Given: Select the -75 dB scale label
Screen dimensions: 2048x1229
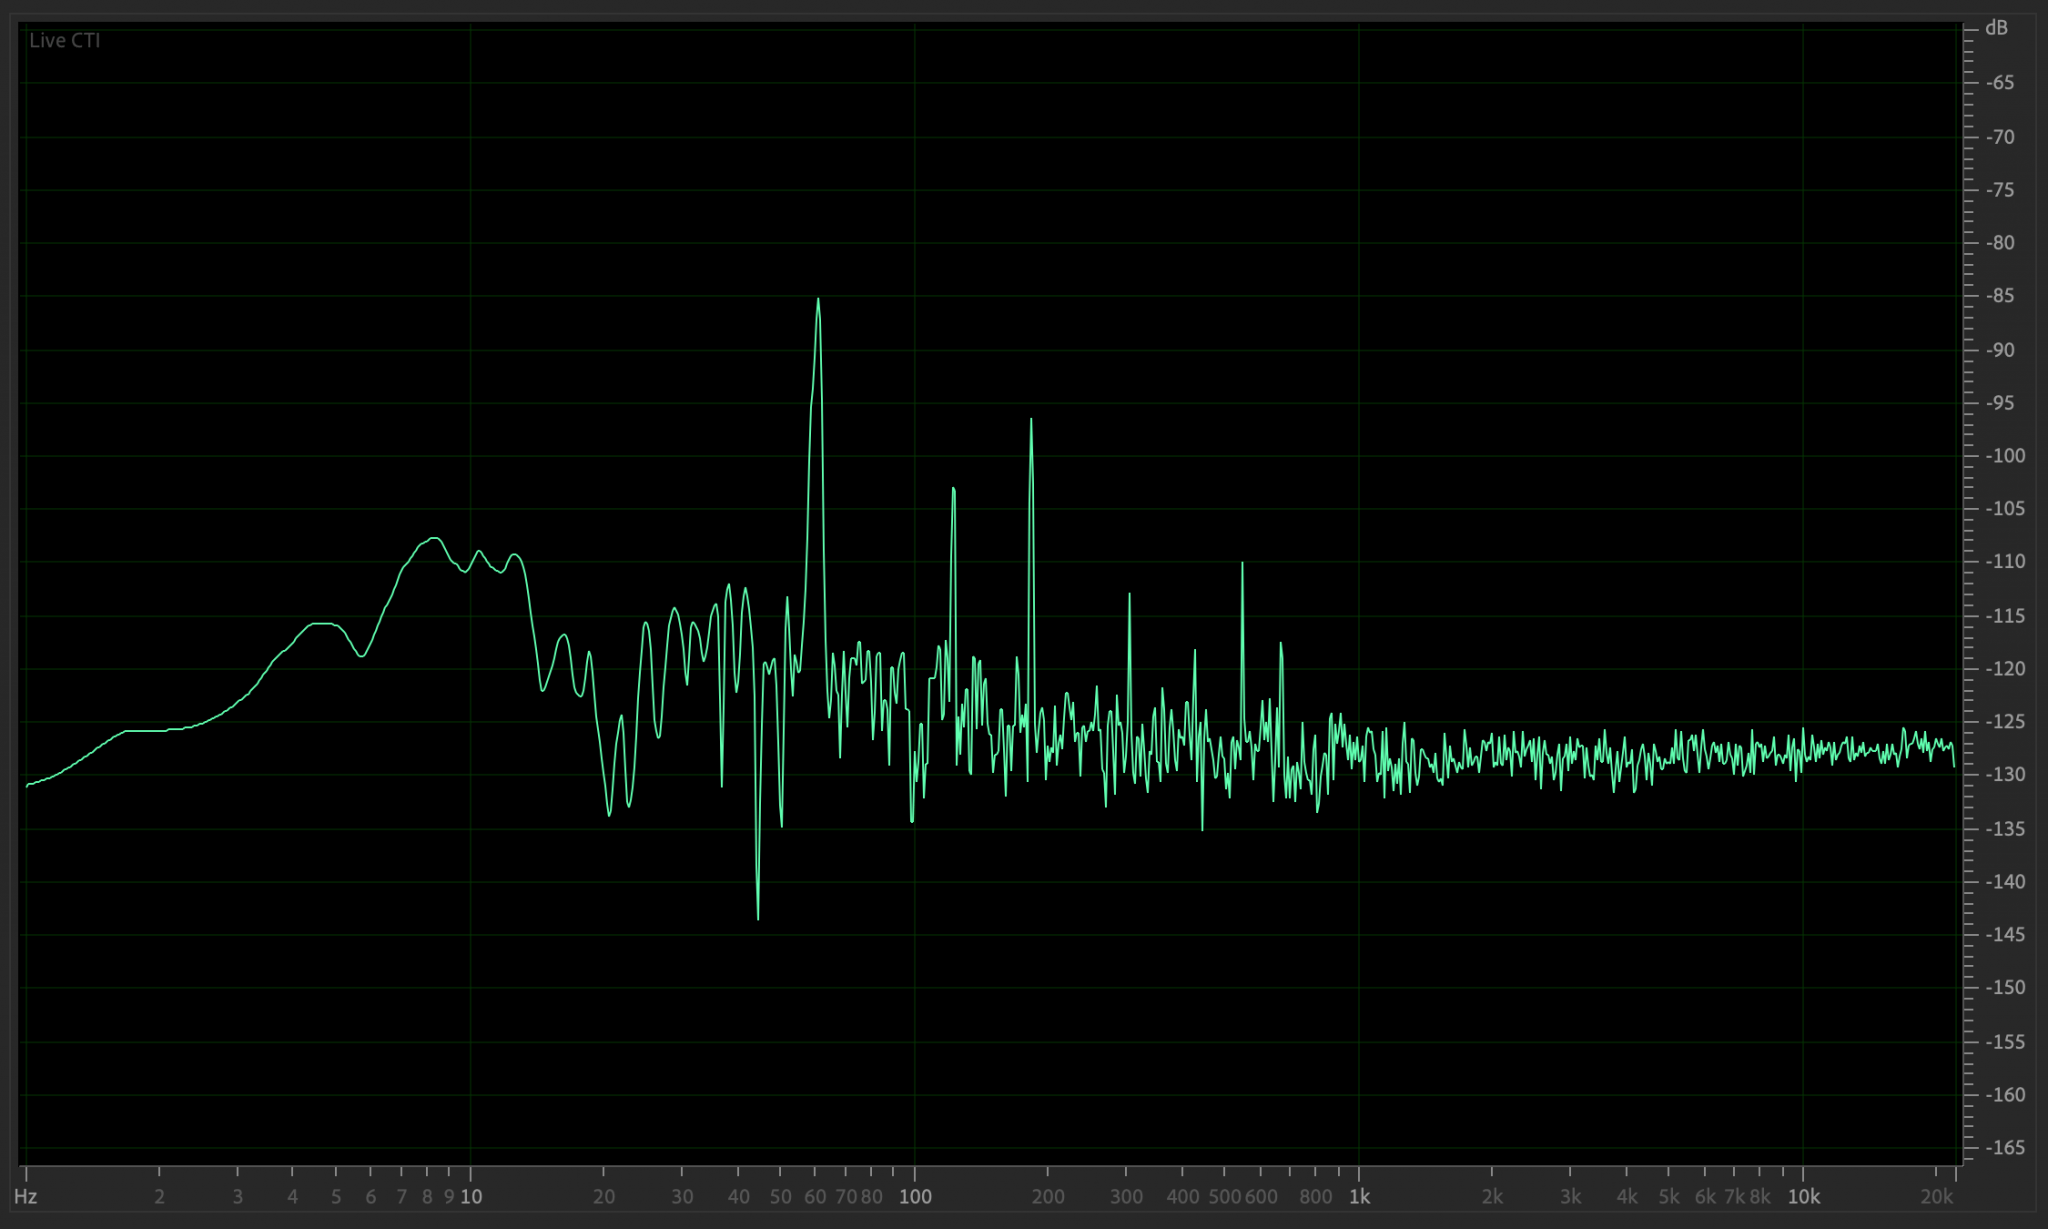Looking at the screenshot, I should pyautogui.click(x=1999, y=190).
